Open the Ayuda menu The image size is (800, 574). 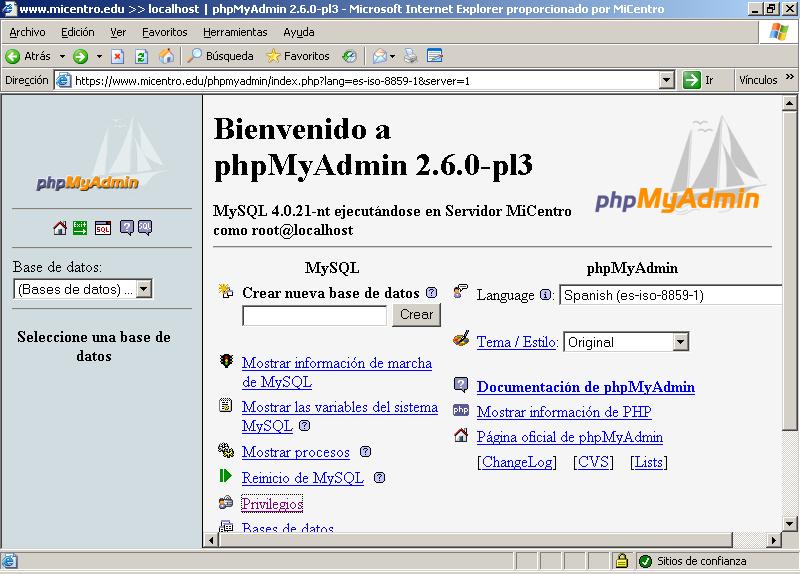pyautogui.click(x=299, y=32)
